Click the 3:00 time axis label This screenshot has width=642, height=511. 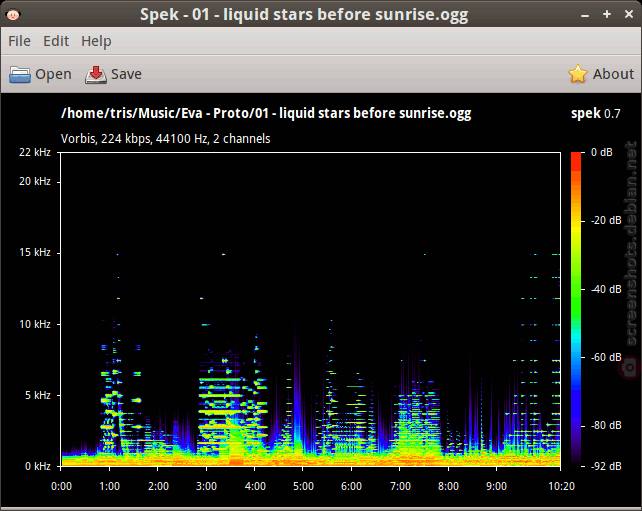[206, 486]
